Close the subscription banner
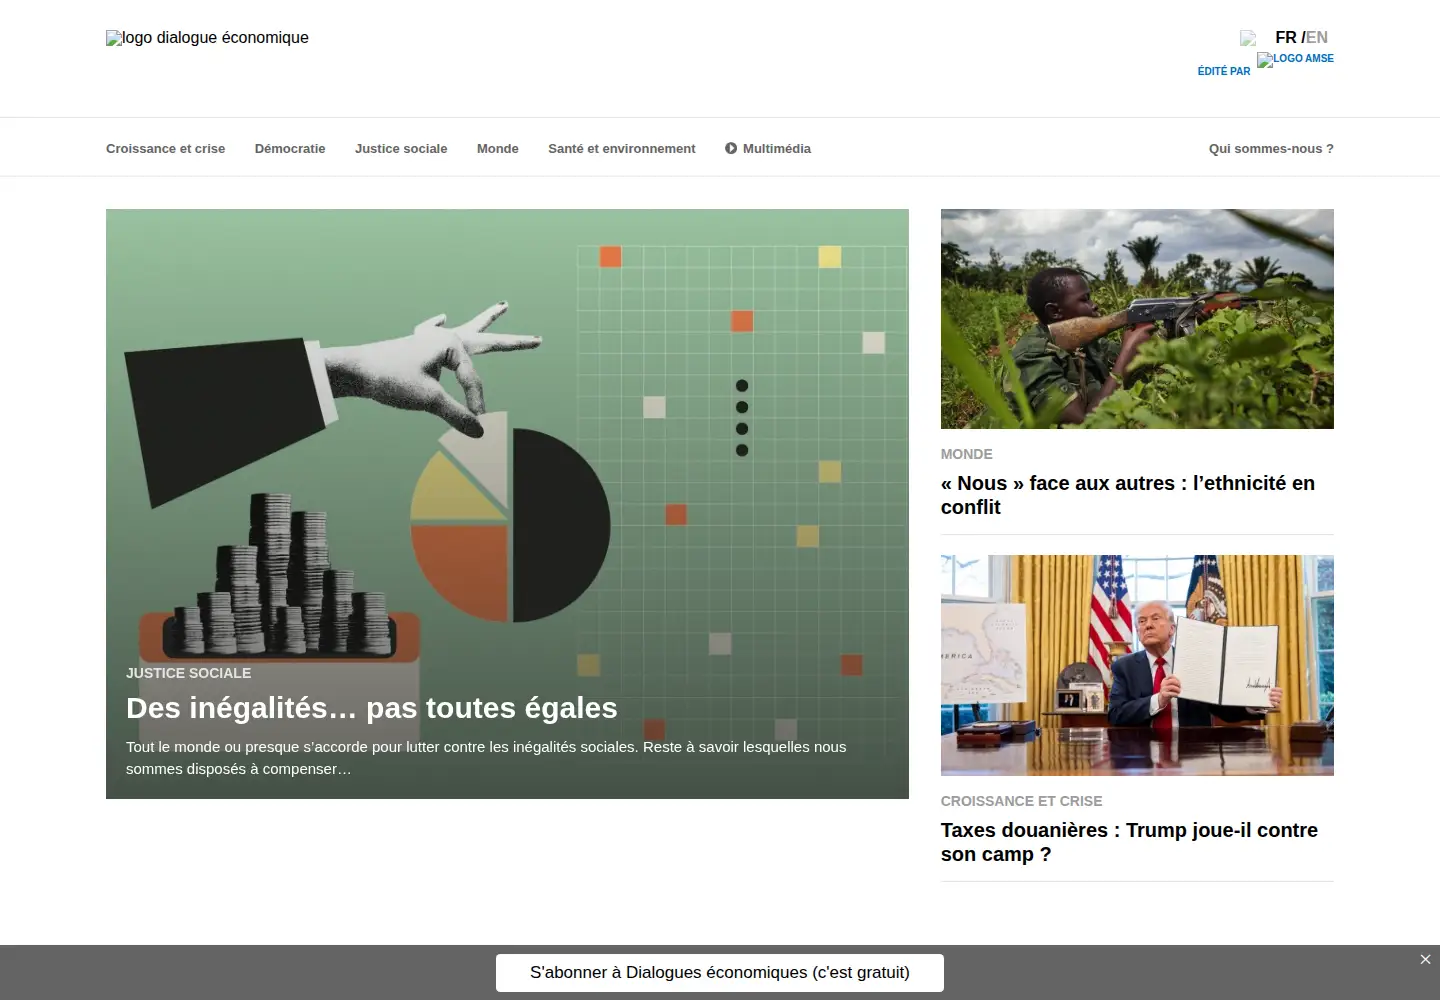The height and width of the screenshot is (1000, 1440). [1425, 960]
